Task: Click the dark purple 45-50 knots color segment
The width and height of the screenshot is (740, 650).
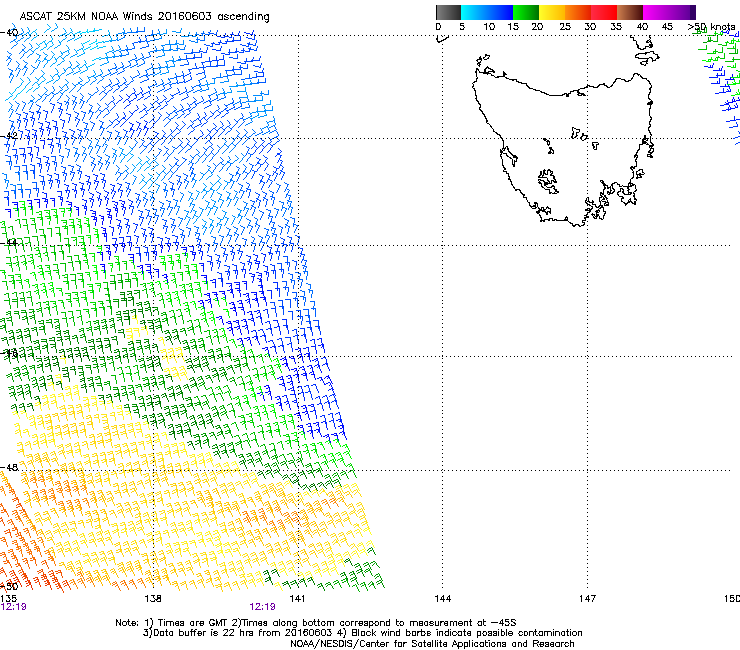Action: [682, 12]
